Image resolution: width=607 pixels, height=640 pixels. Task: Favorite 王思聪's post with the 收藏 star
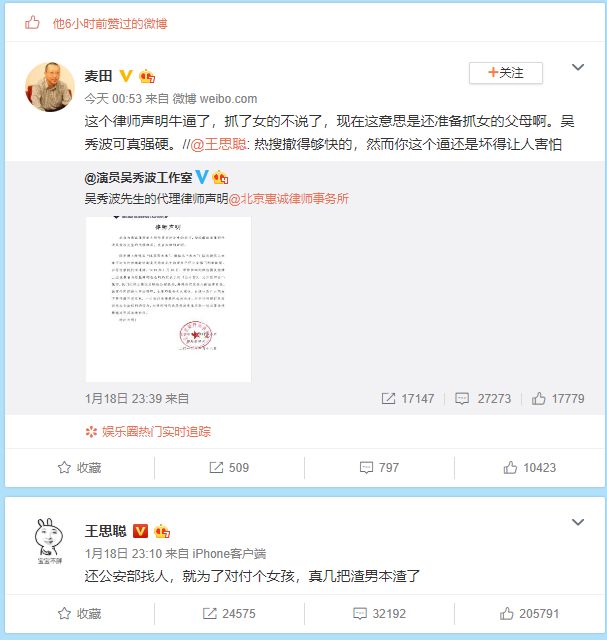79,613
